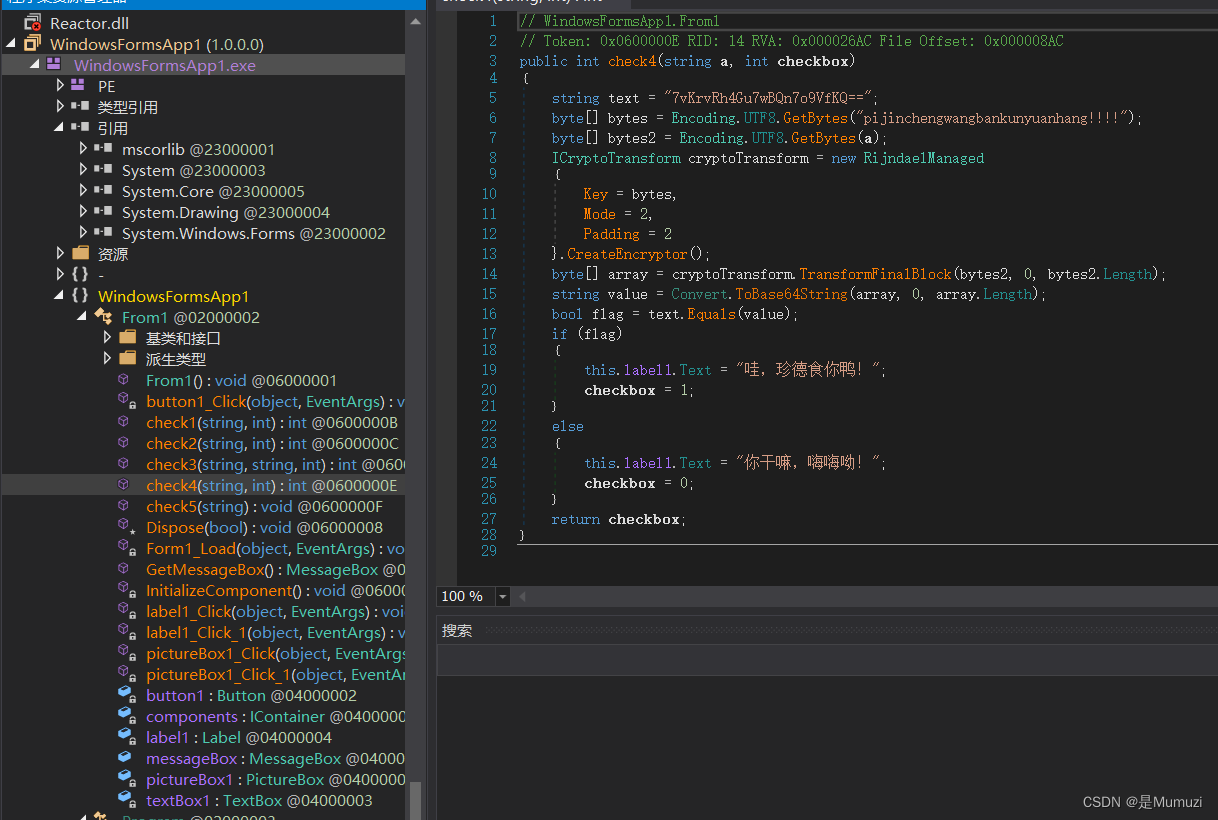Open Form1_Load method
The height and width of the screenshot is (820, 1218).
tap(275, 548)
